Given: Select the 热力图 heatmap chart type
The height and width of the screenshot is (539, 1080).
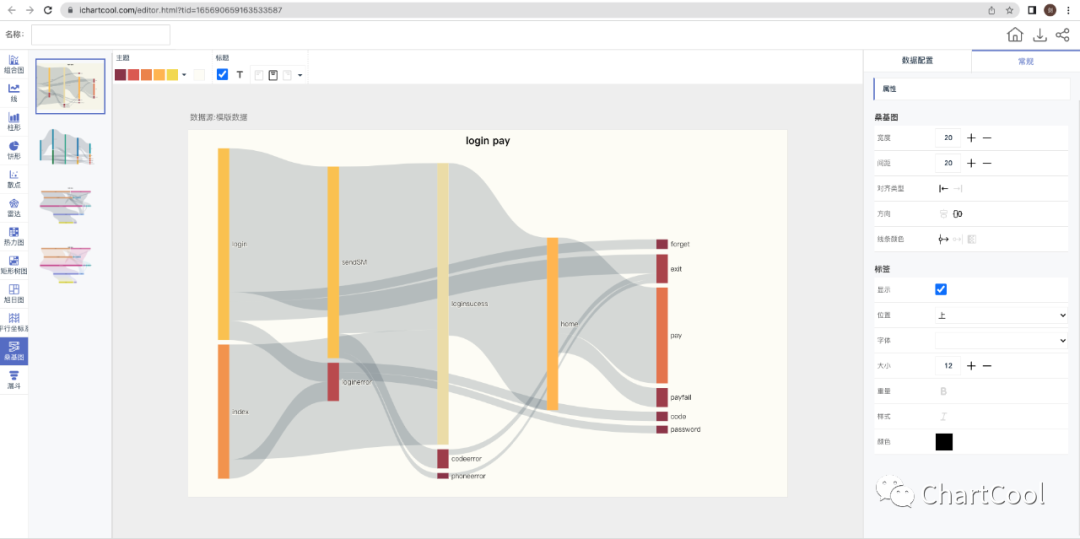Looking at the screenshot, I should point(14,236).
